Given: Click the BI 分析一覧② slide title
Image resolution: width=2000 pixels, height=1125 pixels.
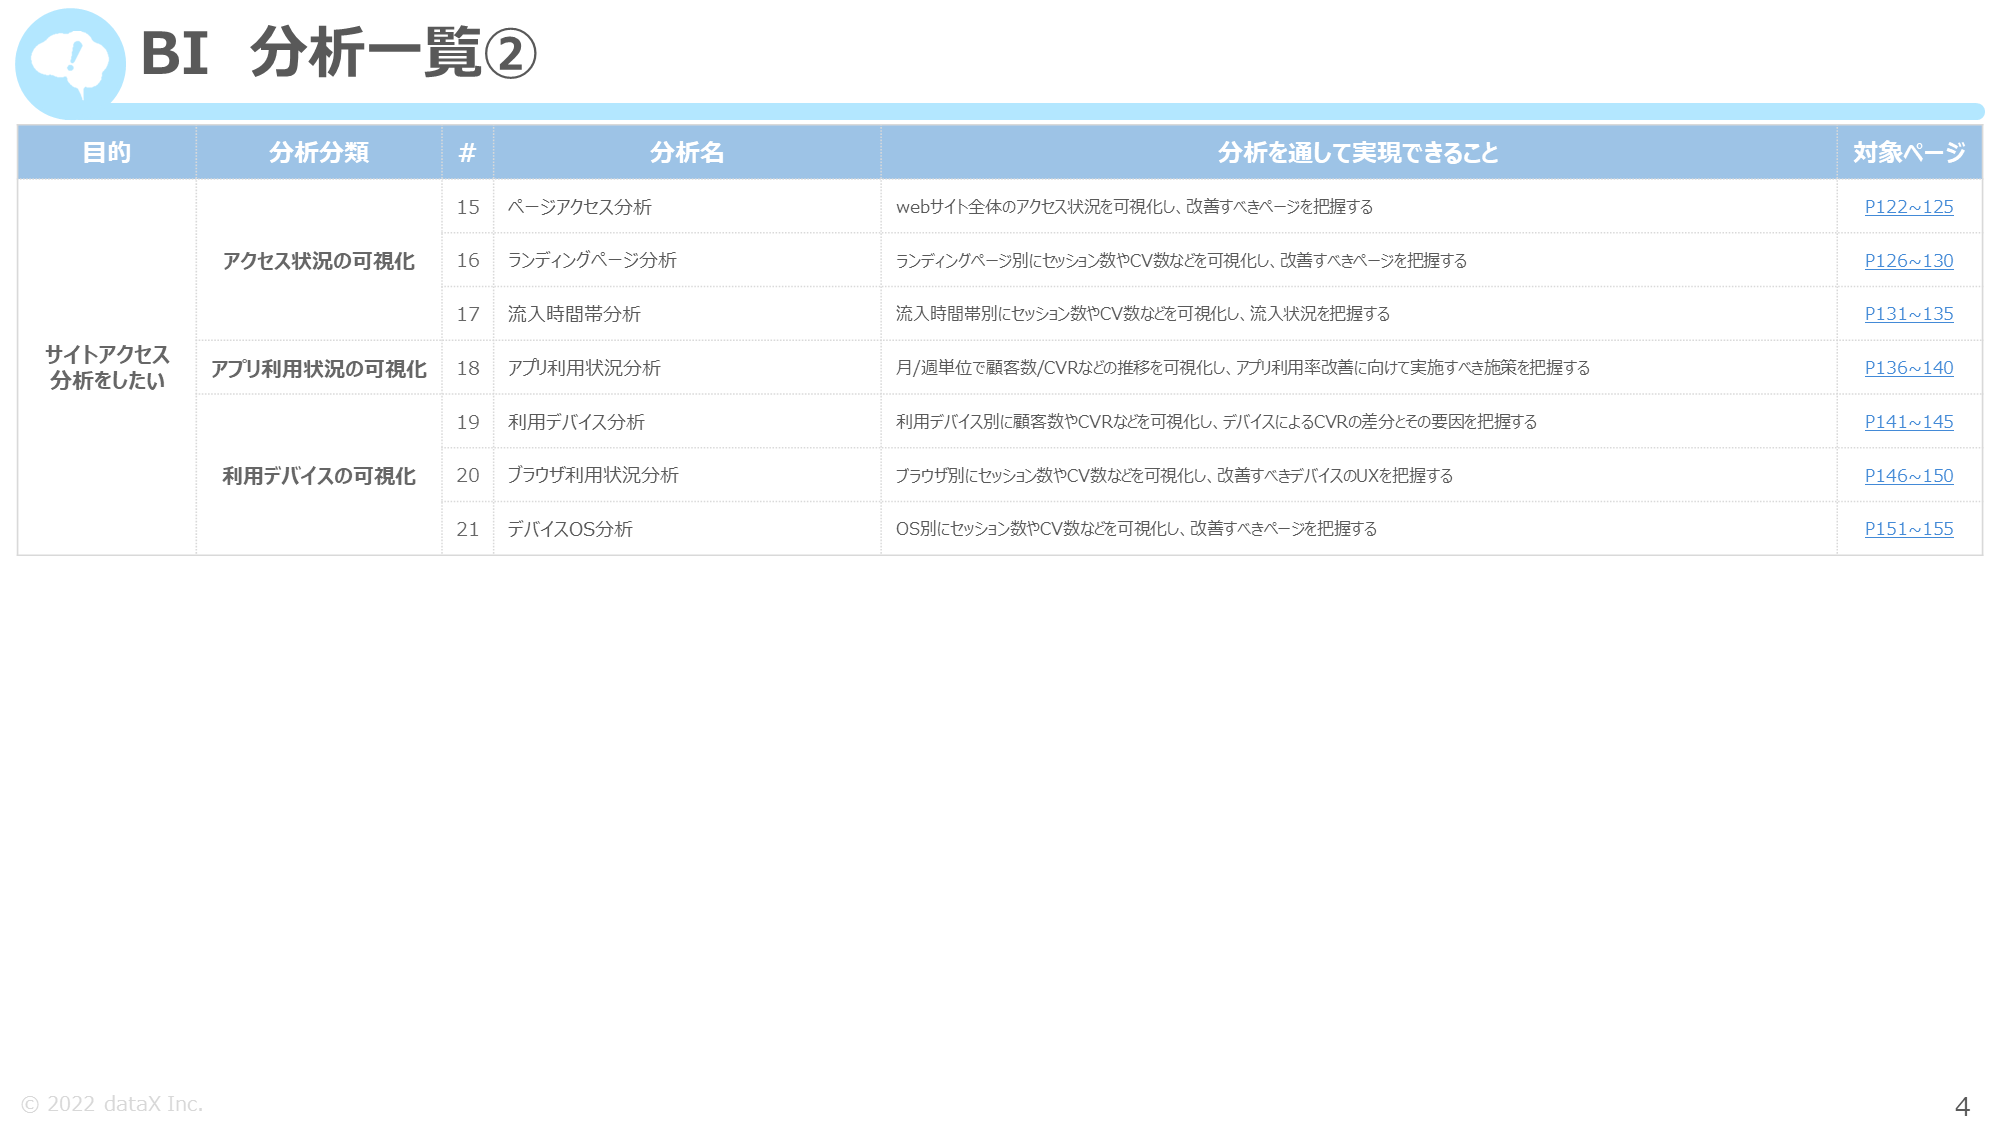Looking at the screenshot, I should pos(339,53).
